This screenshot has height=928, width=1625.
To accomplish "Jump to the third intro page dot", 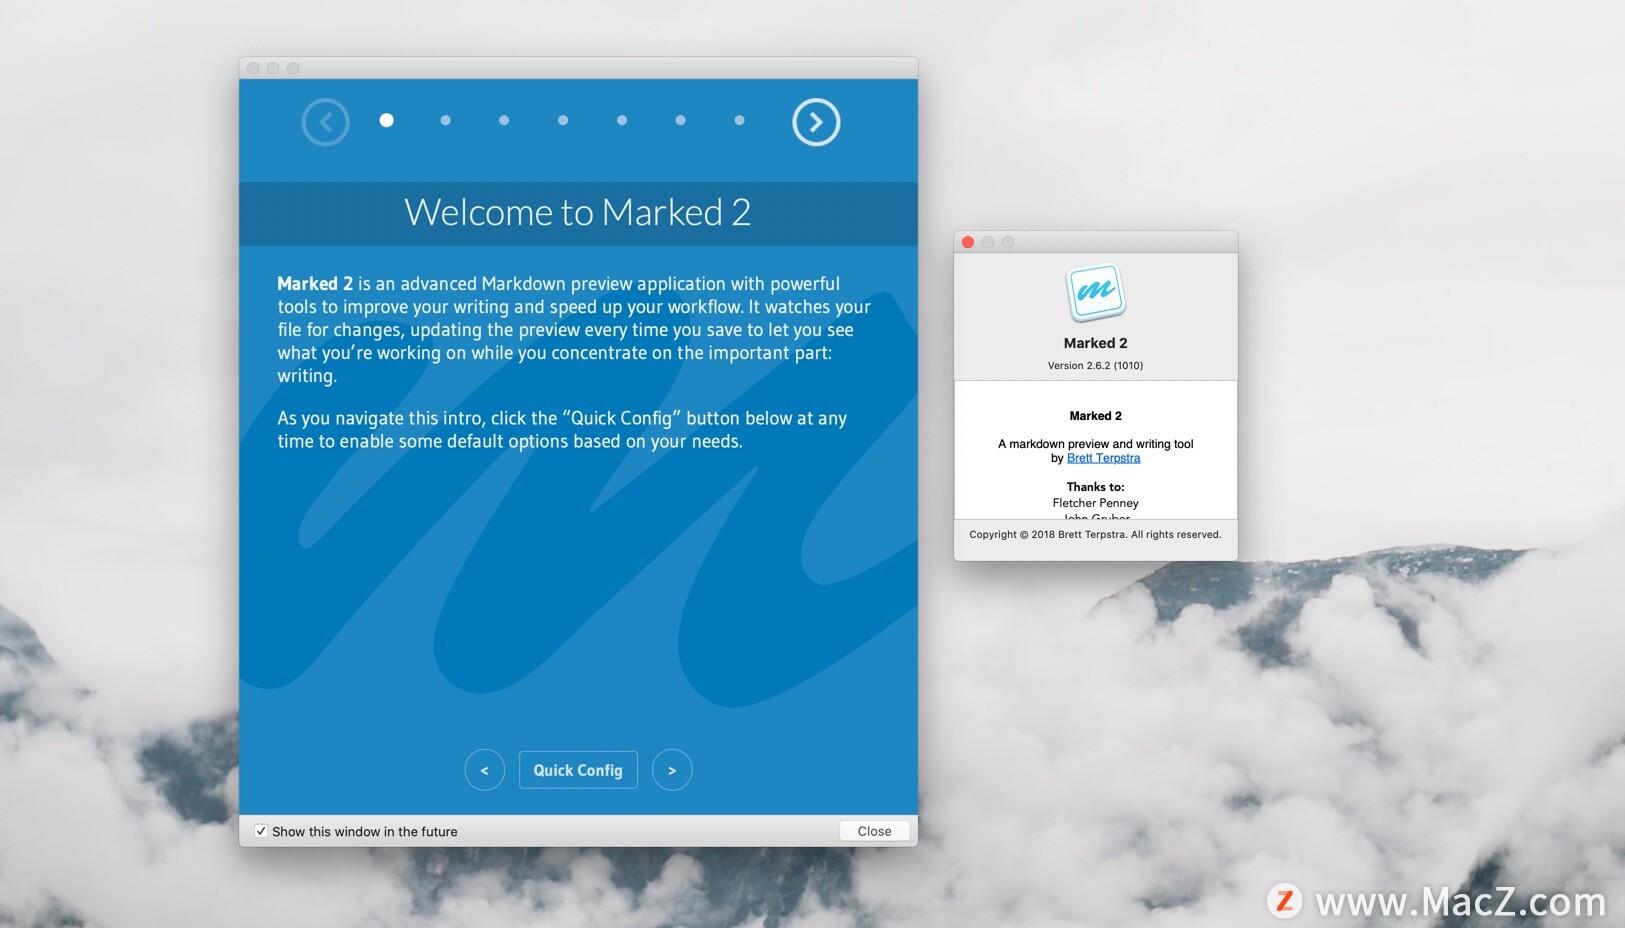I will (x=504, y=120).
